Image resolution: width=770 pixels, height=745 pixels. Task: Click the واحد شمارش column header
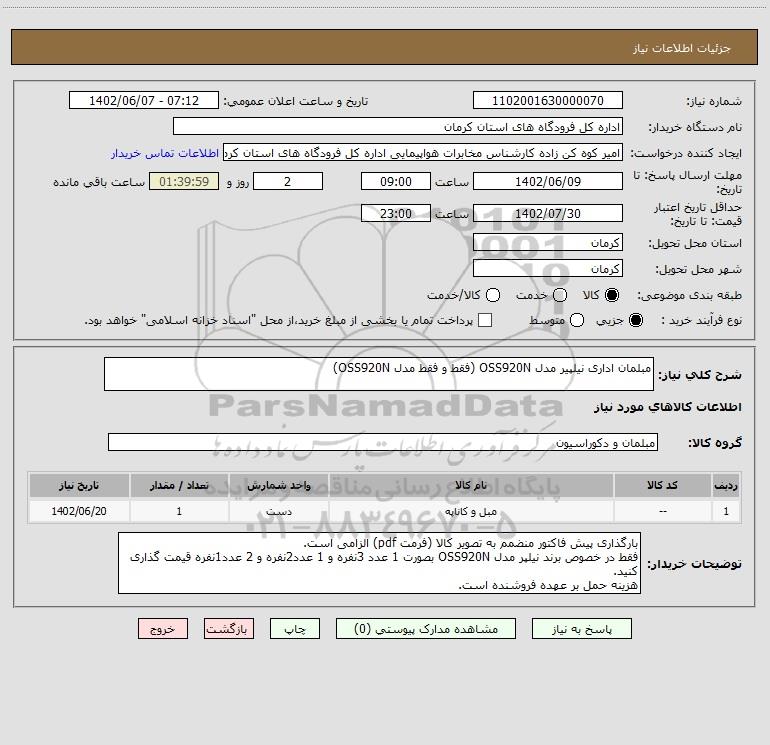click(278, 485)
